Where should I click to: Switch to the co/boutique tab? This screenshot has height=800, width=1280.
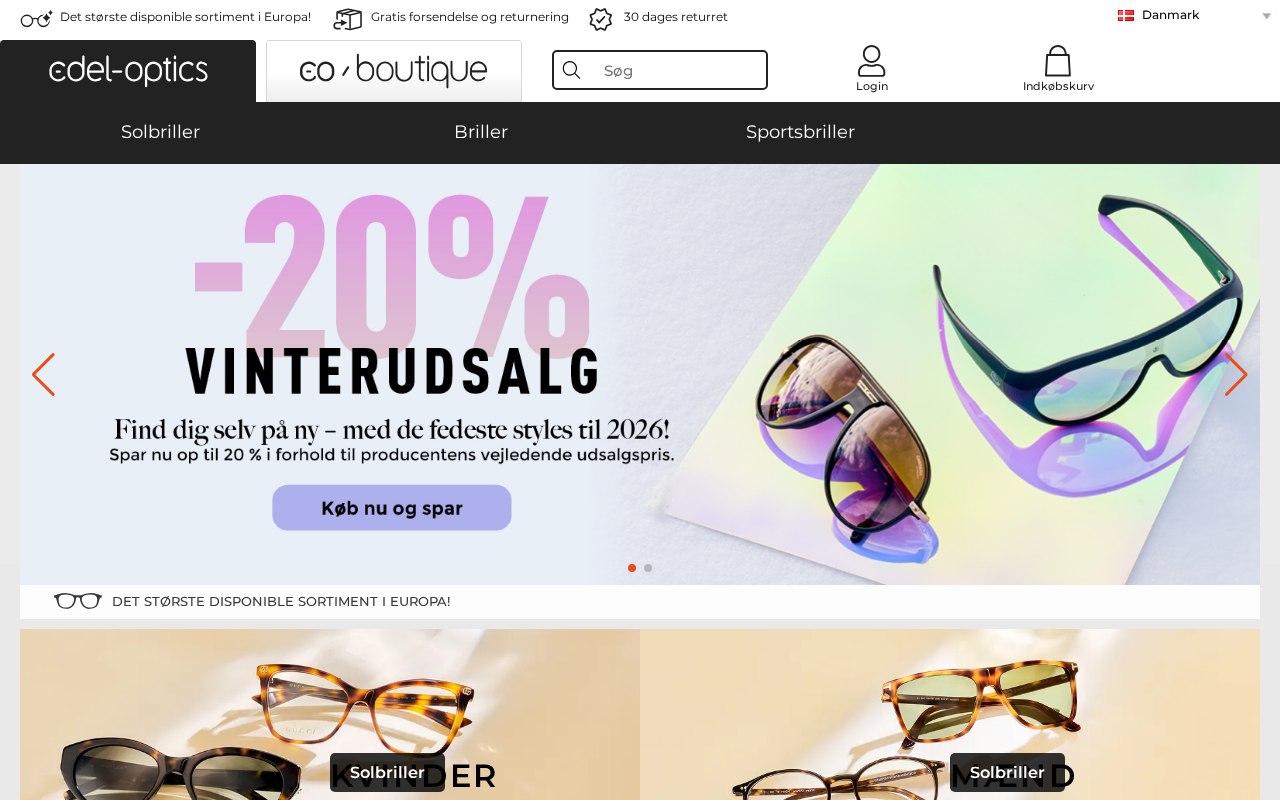pyautogui.click(x=394, y=71)
